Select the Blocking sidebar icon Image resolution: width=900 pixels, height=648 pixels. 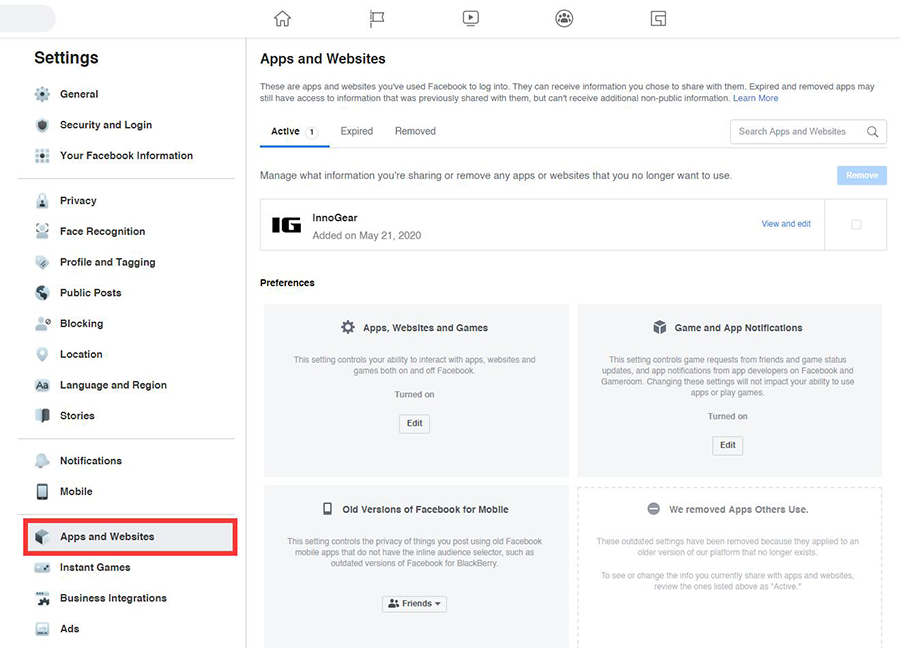coord(40,323)
